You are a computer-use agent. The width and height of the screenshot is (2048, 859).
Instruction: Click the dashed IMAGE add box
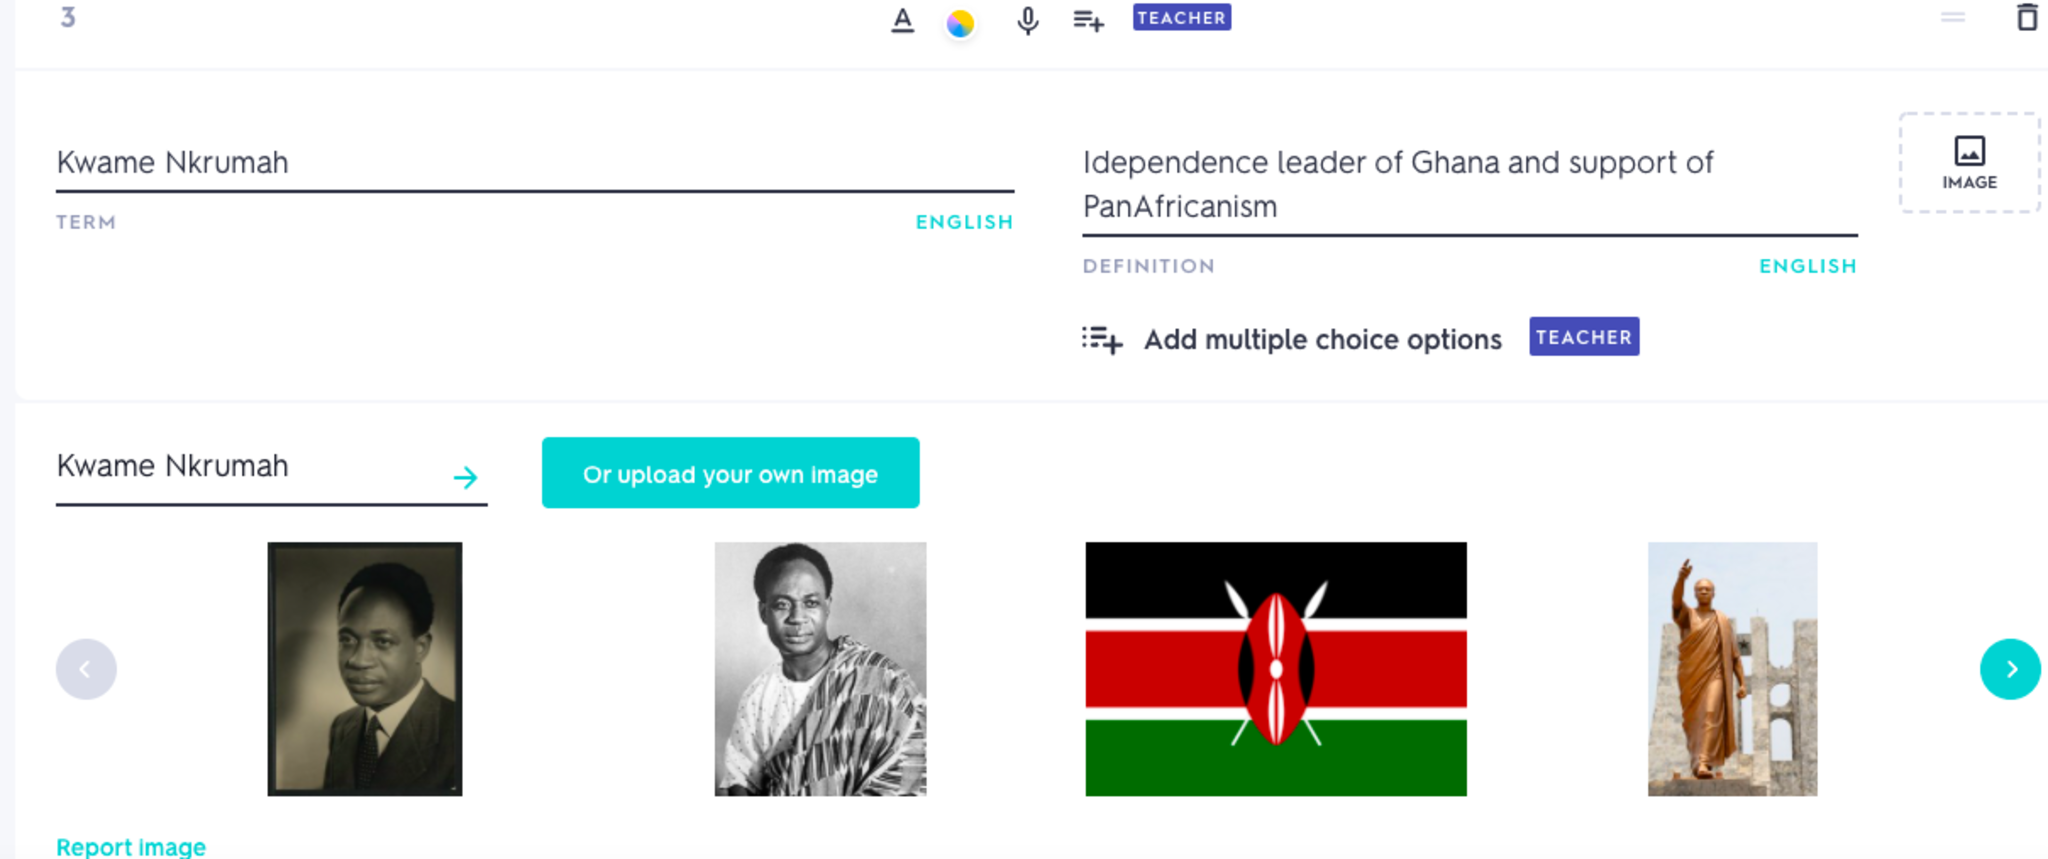[1969, 163]
